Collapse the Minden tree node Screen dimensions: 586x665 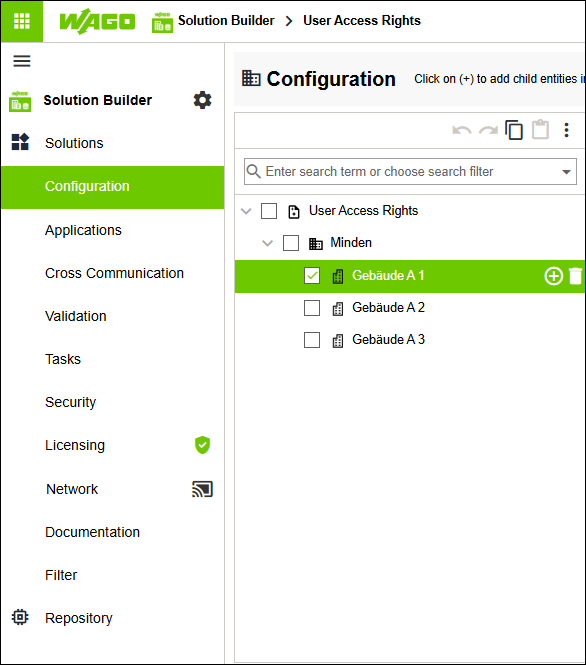[267, 243]
